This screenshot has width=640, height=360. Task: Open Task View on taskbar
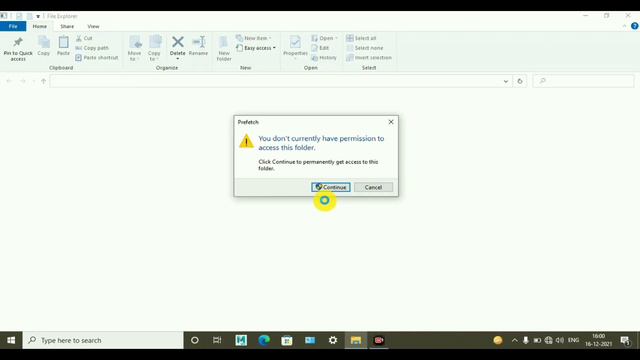[217, 340]
